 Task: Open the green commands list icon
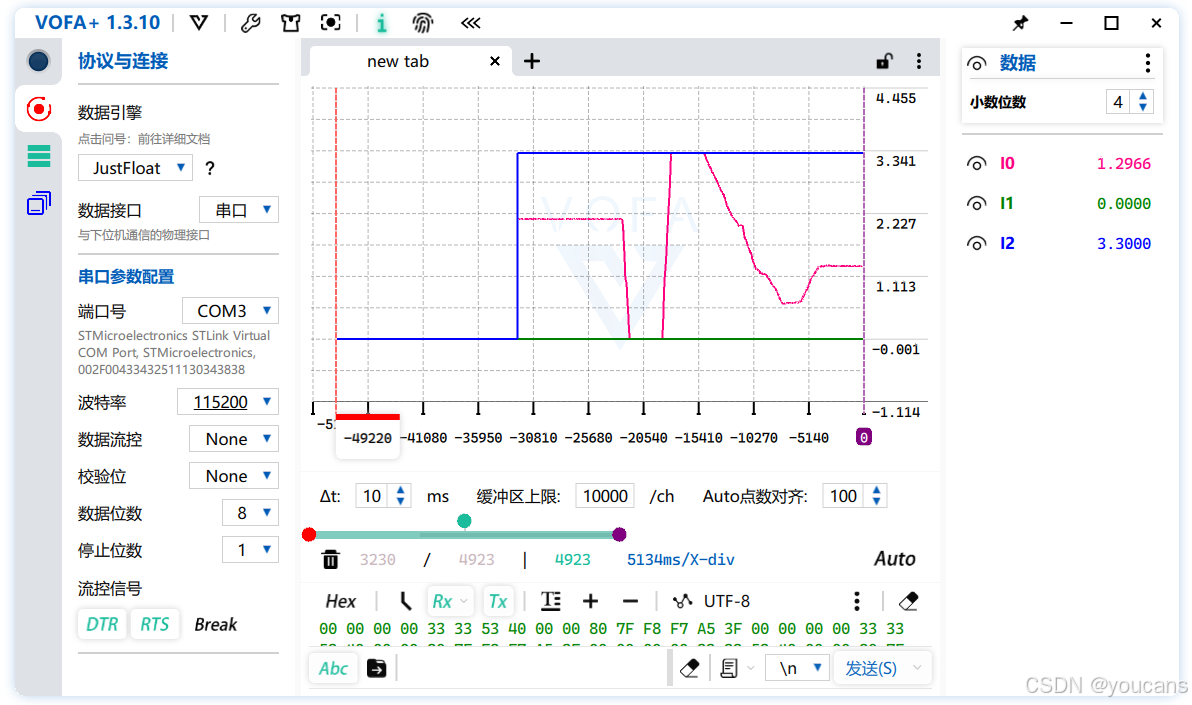tap(39, 156)
